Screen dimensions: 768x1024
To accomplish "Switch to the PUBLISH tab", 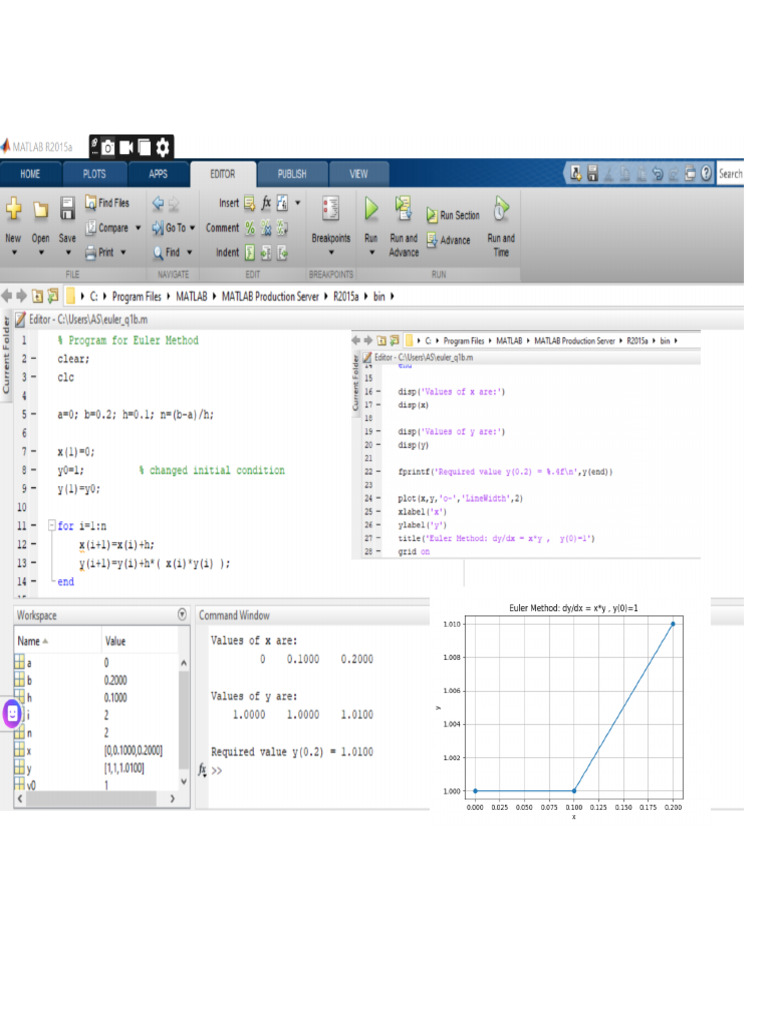I will [x=292, y=174].
